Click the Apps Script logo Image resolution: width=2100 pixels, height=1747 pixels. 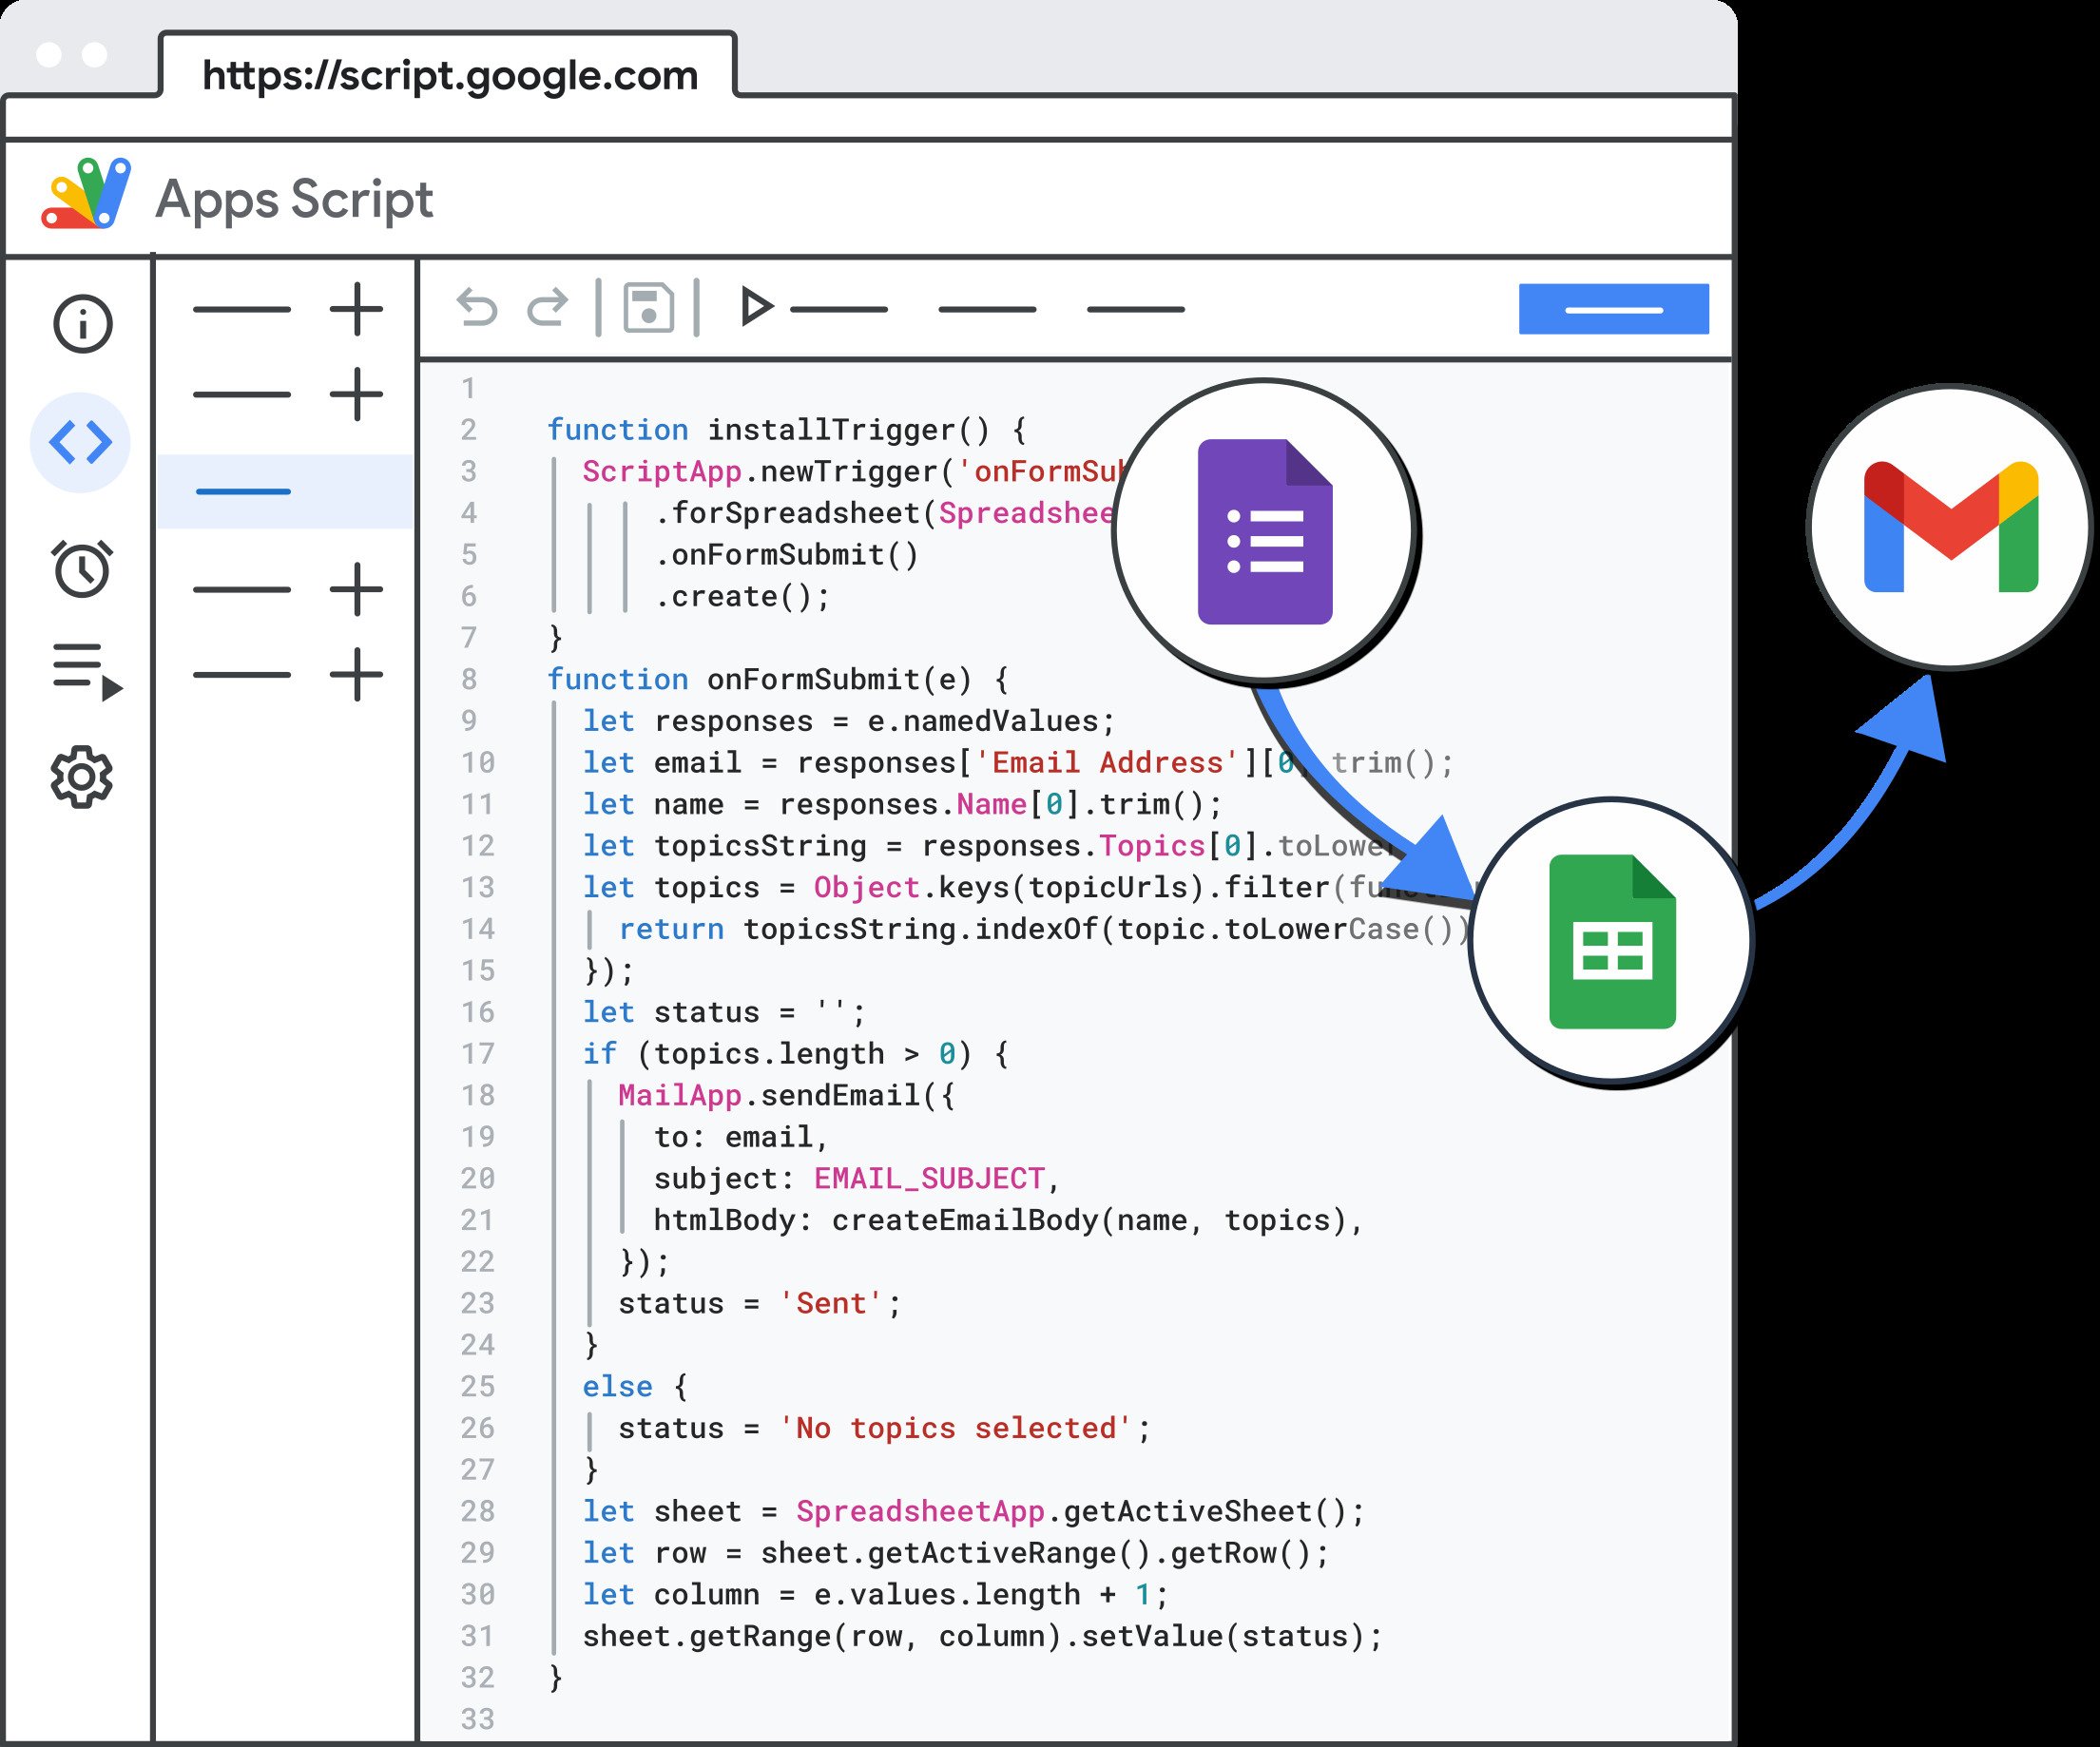86,193
